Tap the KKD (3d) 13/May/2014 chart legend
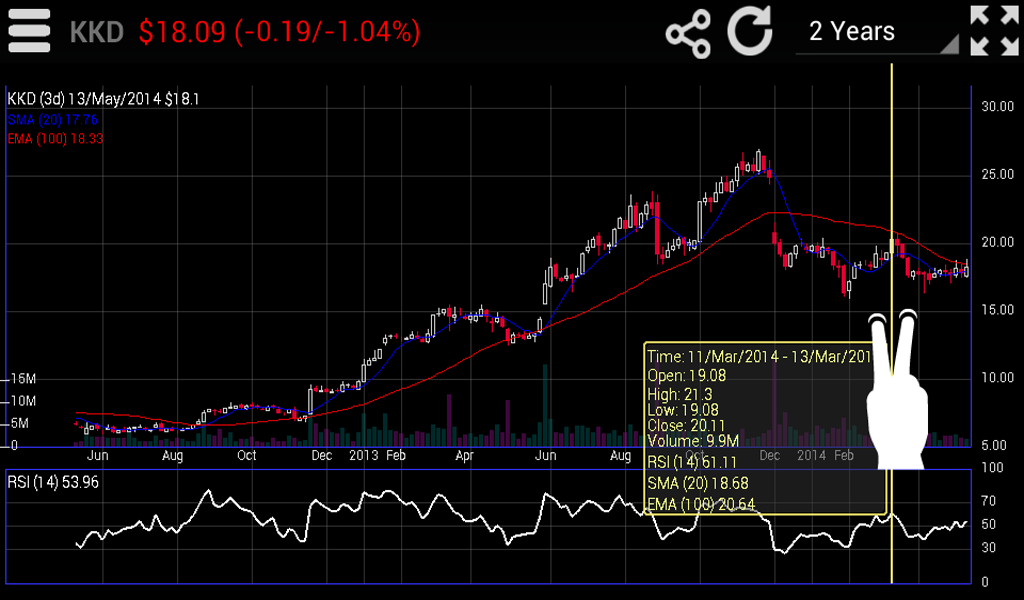 pos(103,99)
